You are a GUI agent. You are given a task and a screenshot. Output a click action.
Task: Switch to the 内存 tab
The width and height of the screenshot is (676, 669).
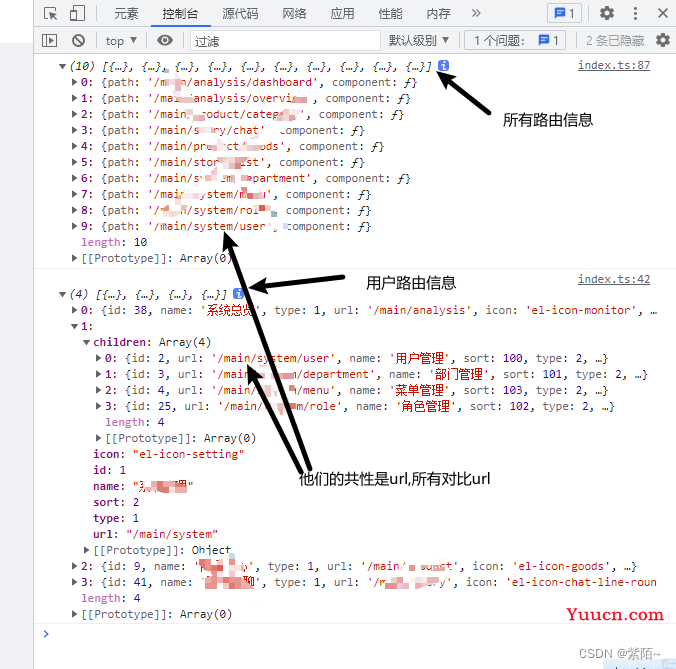coord(438,13)
